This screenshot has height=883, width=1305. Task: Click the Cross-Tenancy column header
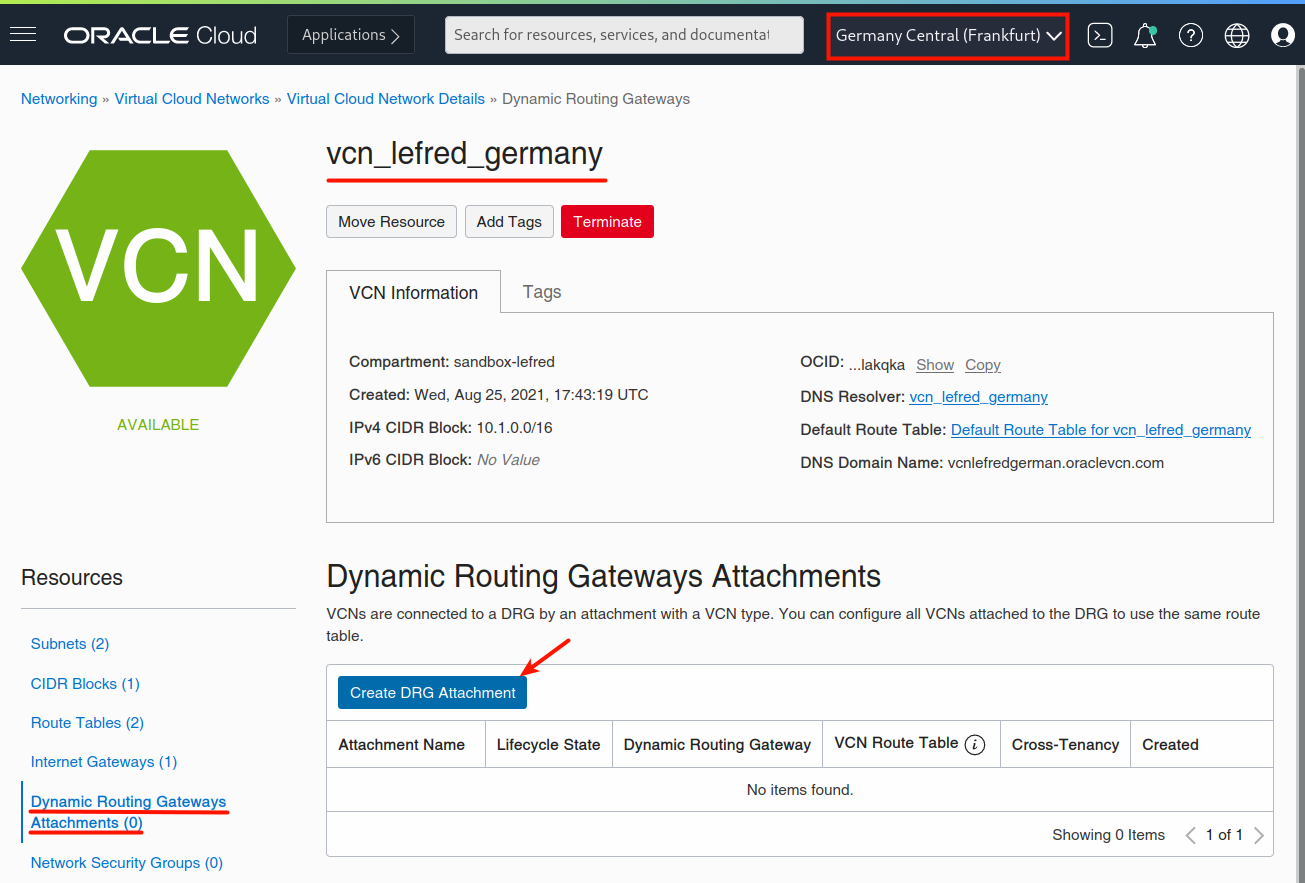coord(1065,745)
